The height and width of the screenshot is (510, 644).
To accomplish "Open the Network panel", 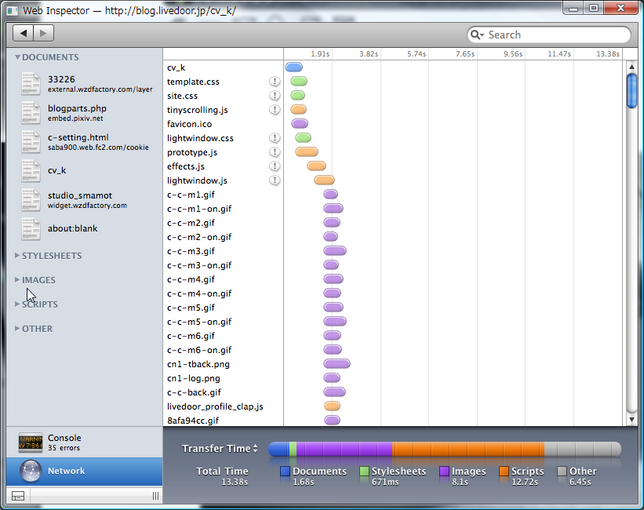I will point(85,471).
